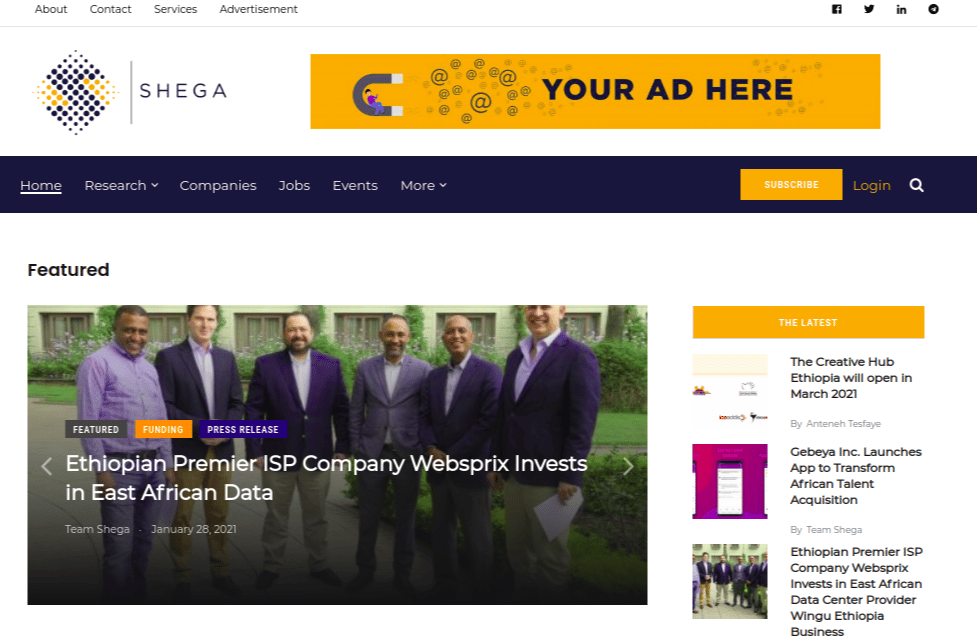Image resolution: width=977 pixels, height=640 pixels.
Task: Open the Companies nav item
Action: click(218, 185)
